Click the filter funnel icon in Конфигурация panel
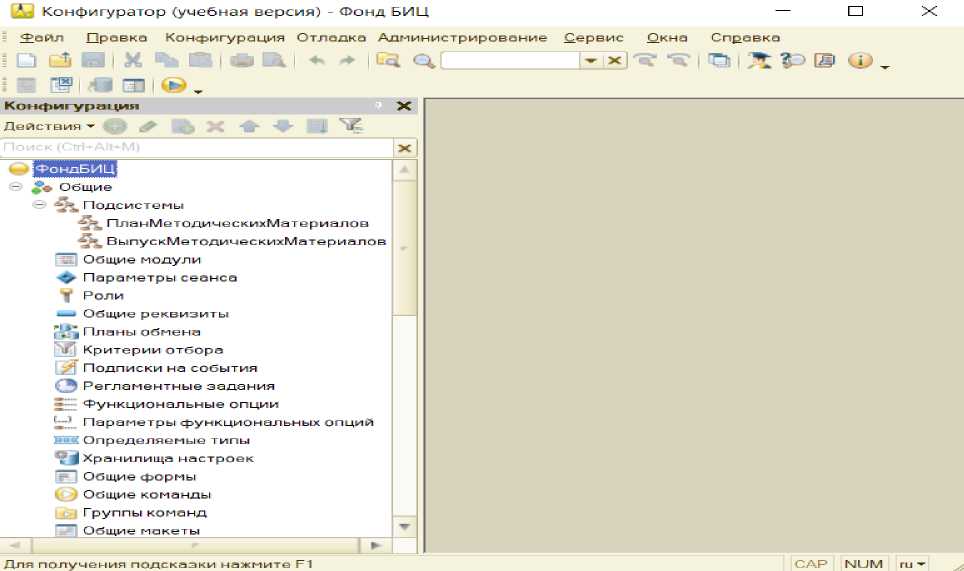 [350, 126]
